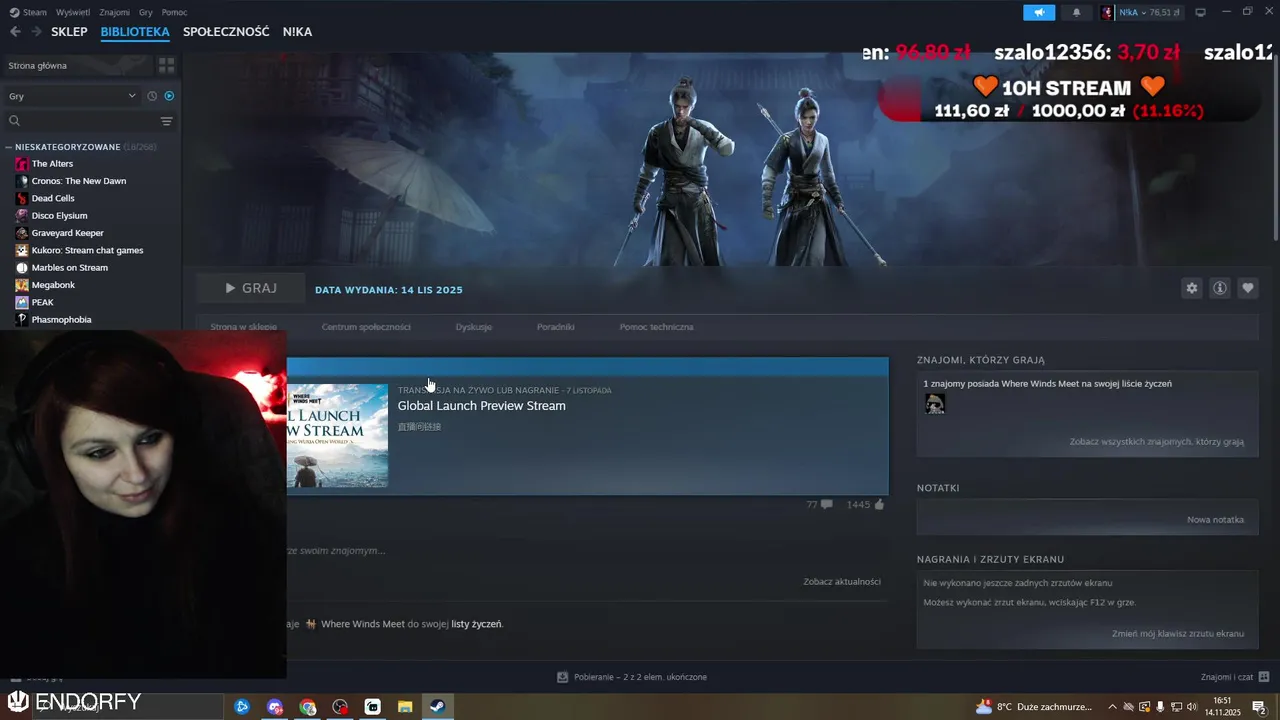Select Dead Cells in library

click(x=53, y=198)
